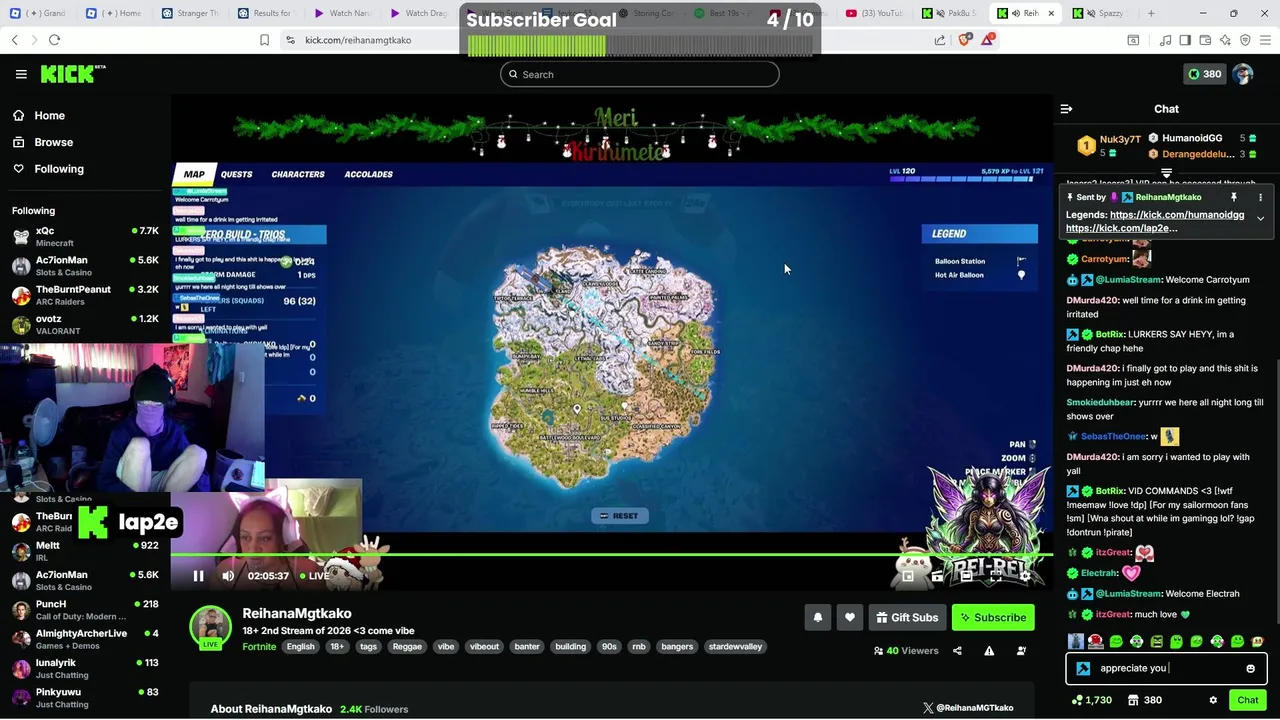Viewport: 1280px width, 720px height.
Task: Click the Kick logo
Action: click(x=73, y=74)
